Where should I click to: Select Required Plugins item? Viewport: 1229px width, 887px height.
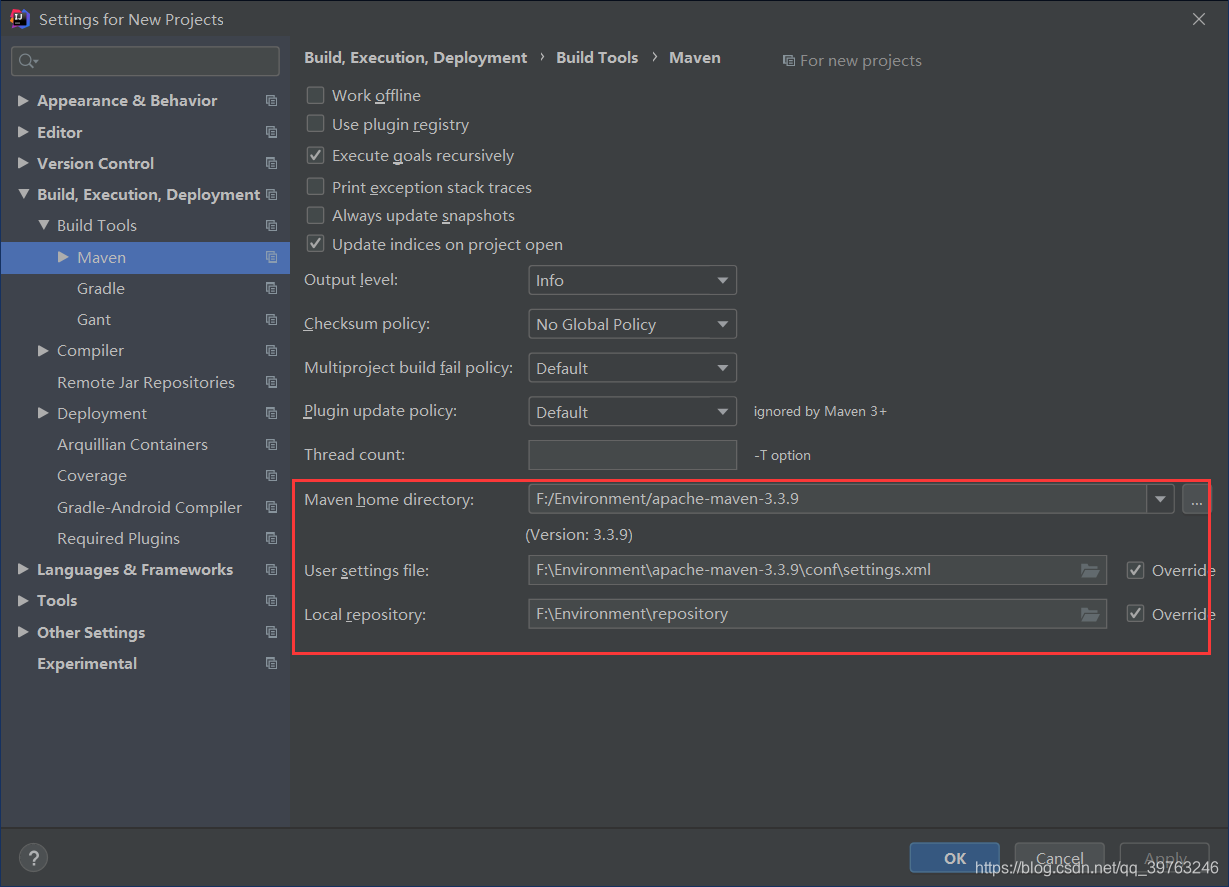pyautogui.click(x=118, y=538)
